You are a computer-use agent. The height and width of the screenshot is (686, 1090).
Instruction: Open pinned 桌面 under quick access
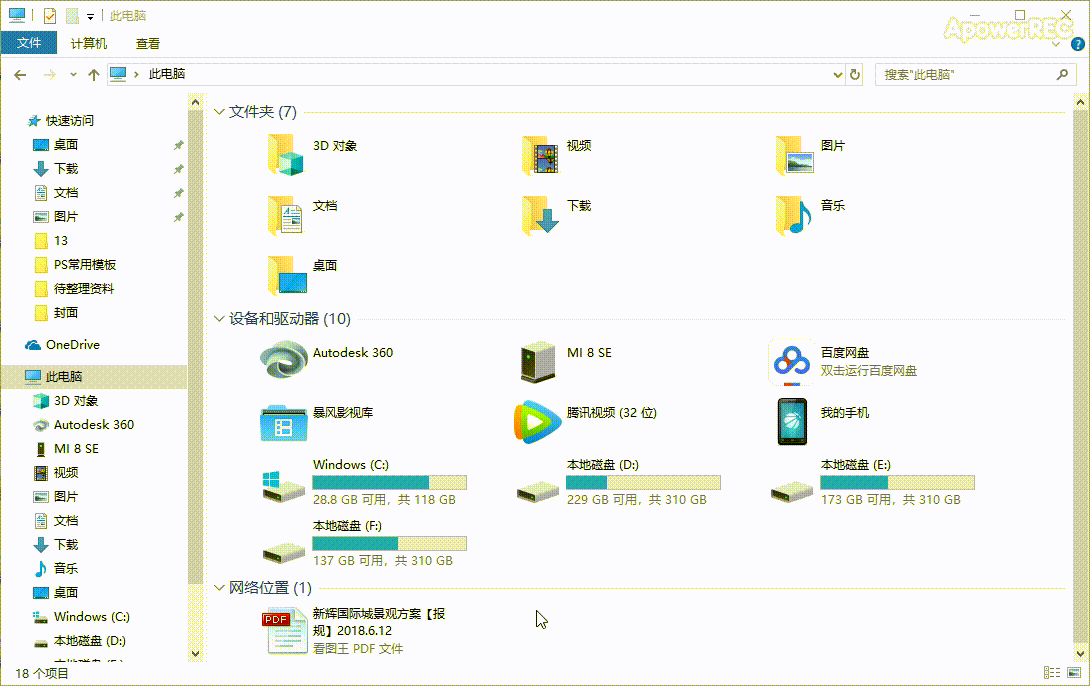click(66, 145)
